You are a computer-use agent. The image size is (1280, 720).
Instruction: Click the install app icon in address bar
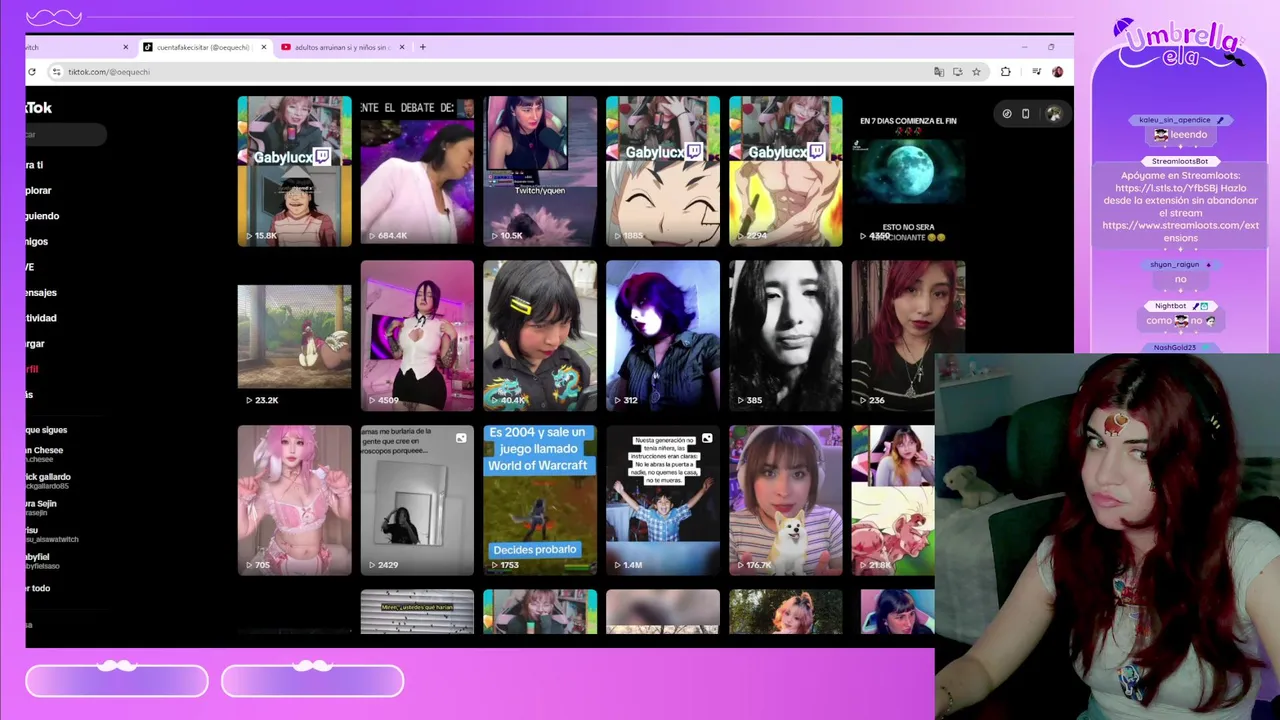coord(957,72)
